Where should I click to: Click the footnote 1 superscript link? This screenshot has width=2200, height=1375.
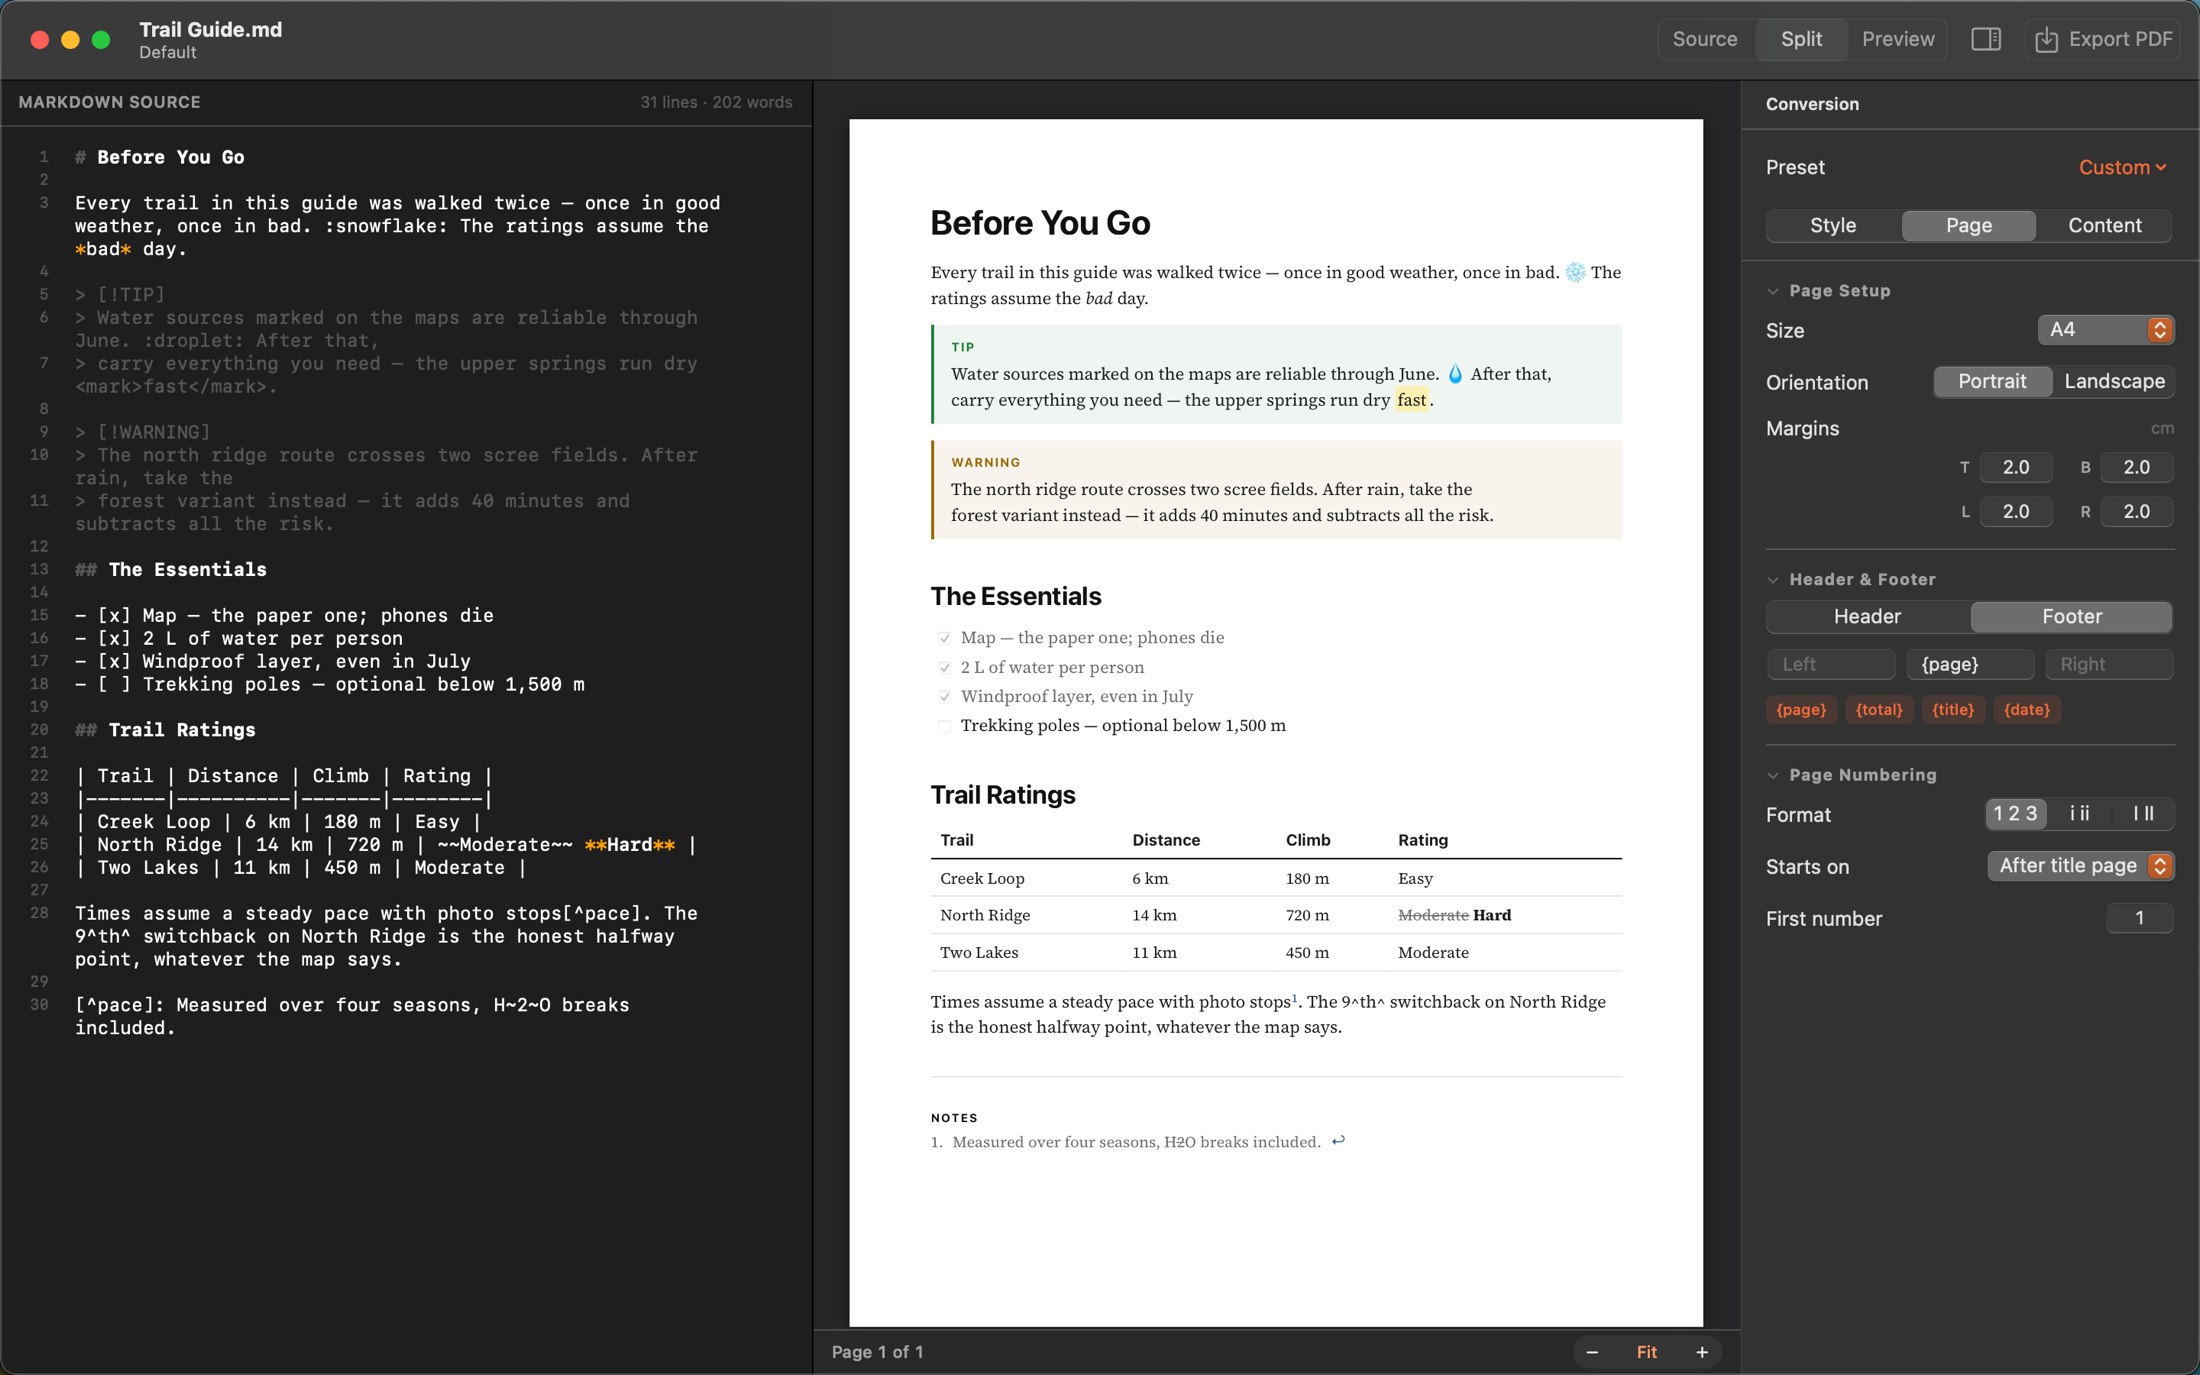1294,998
